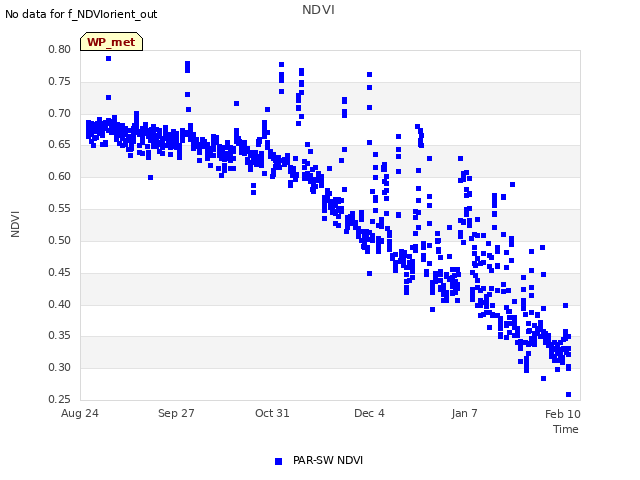Click the 0.65 y-axis tick label
The image size is (640, 480).
[60, 144]
